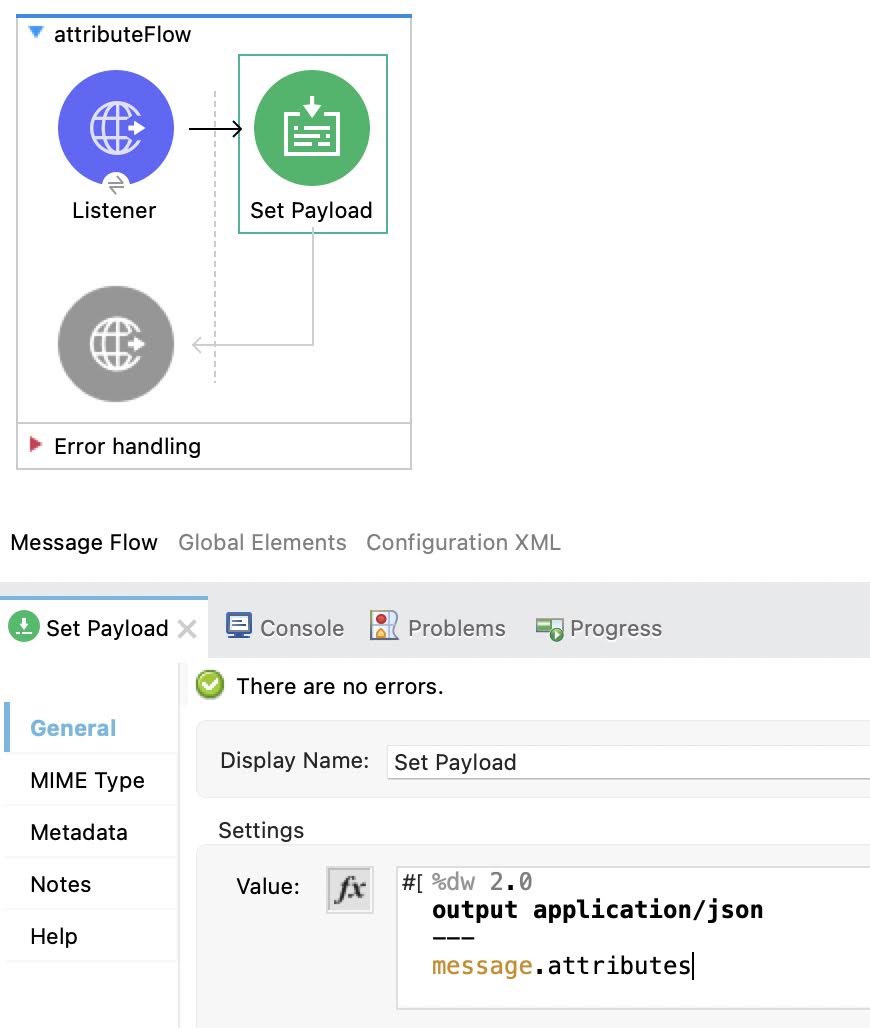Viewport: 870px width, 1028px height.
Task: Open the Console tab
Action: coord(285,628)
